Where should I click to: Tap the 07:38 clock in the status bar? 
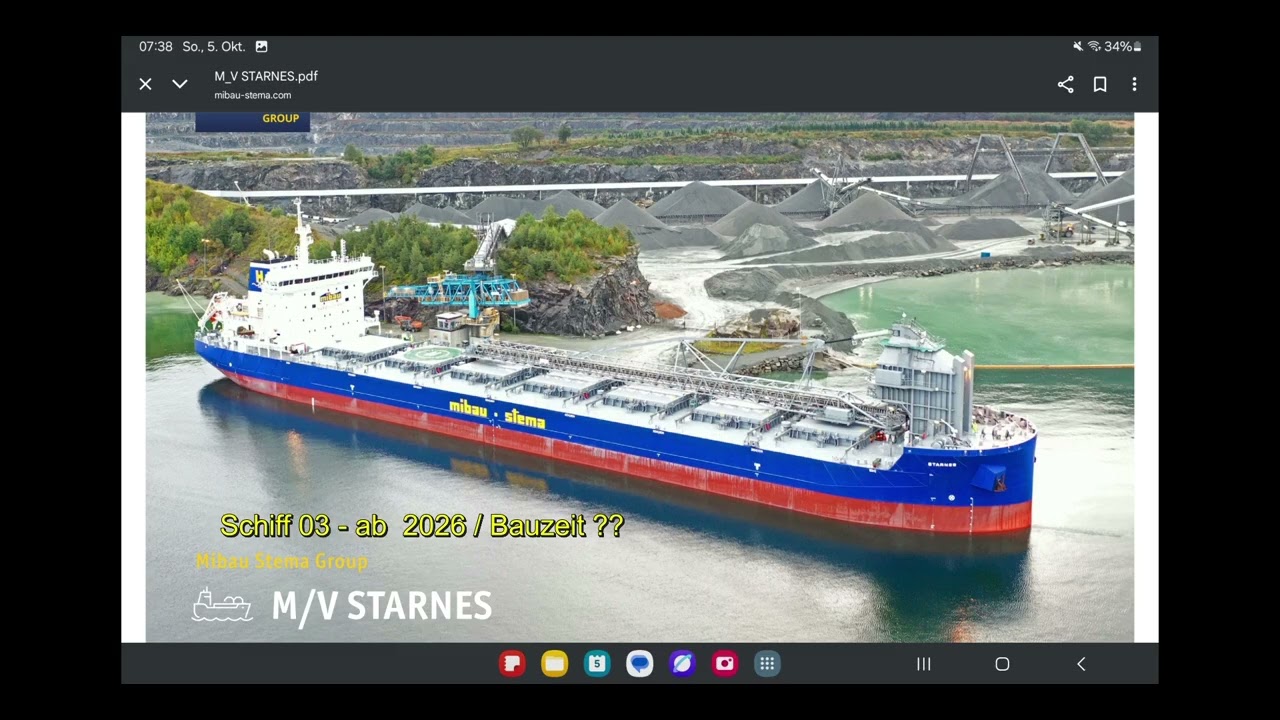tap(156, 47)
